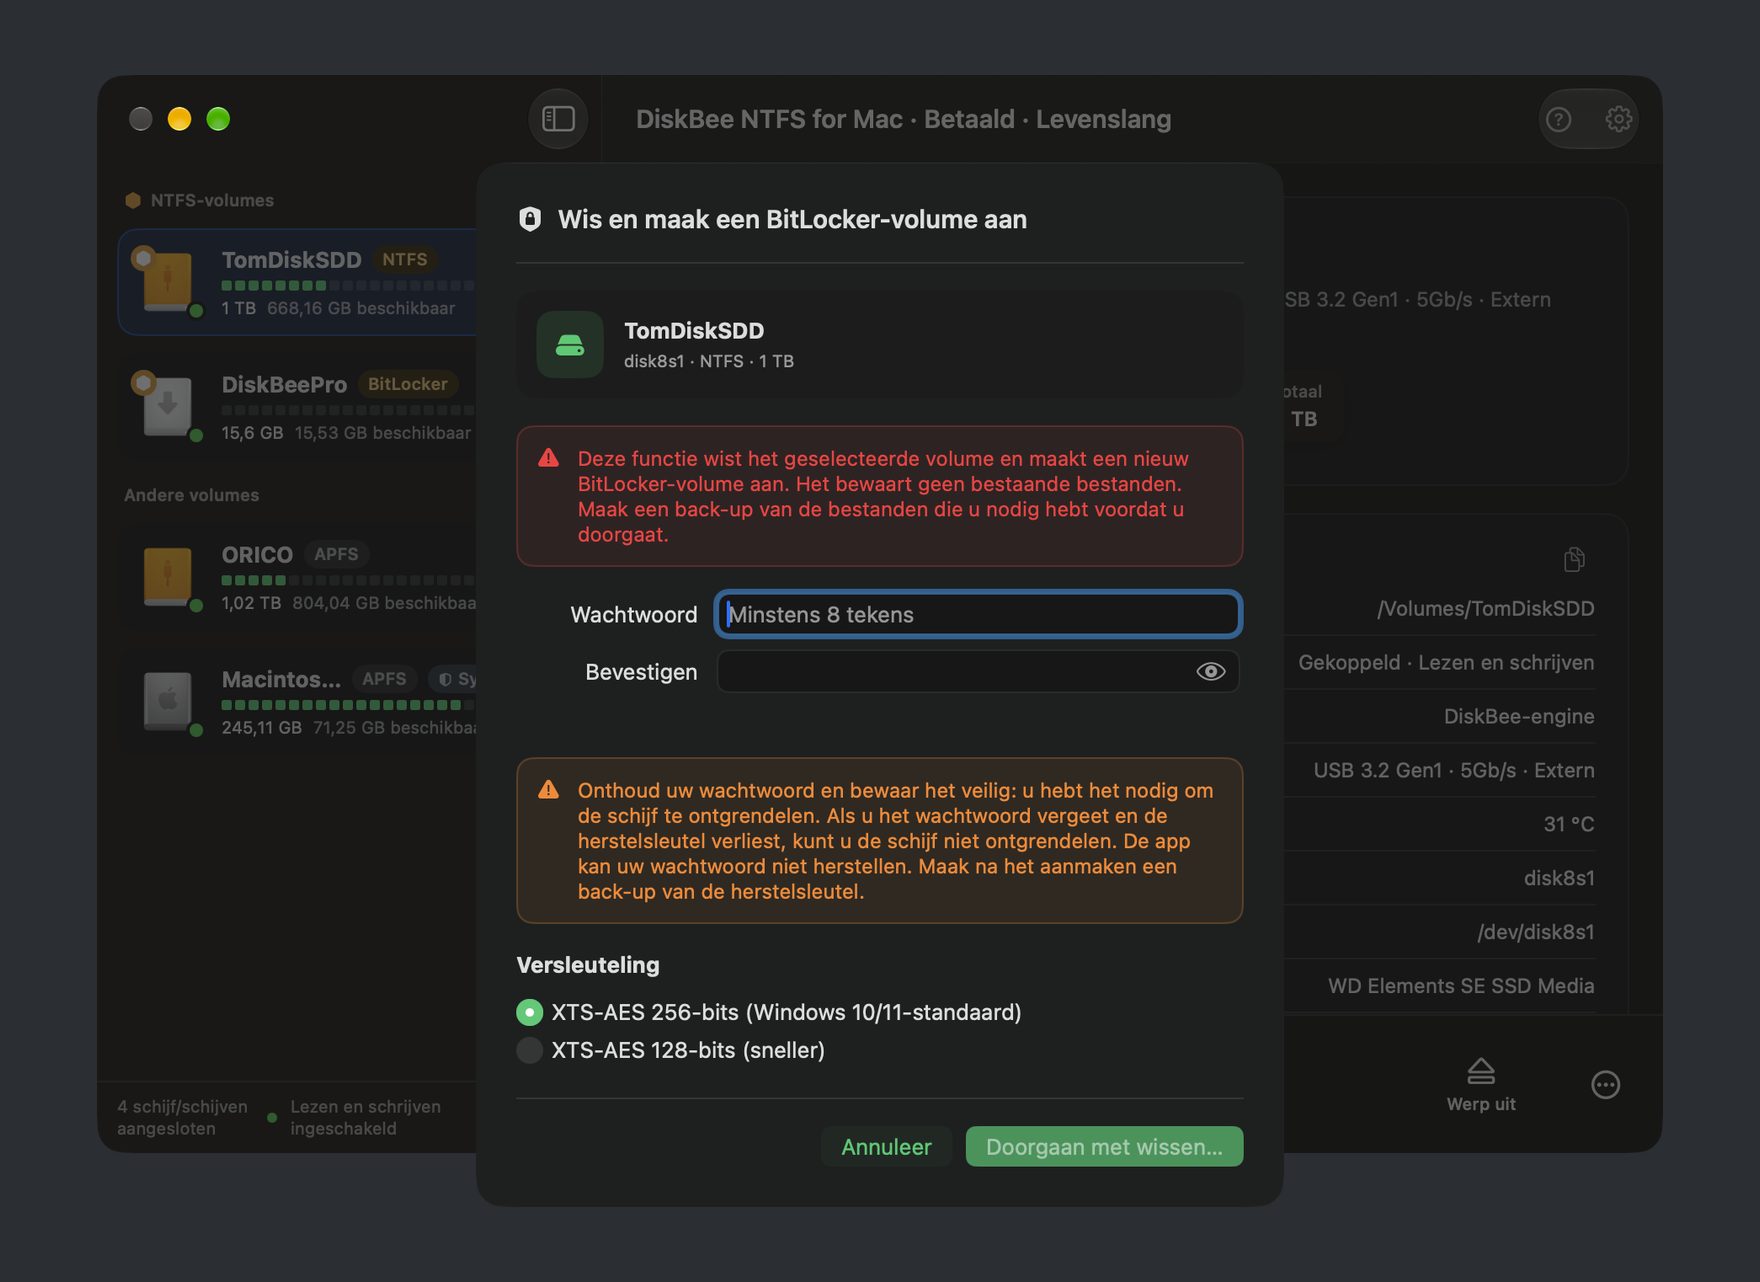The height and width of the screenshot is (1282, 1760).
Task: Click the BitLocker shield icon in dialog title
Action: (530, 219)
